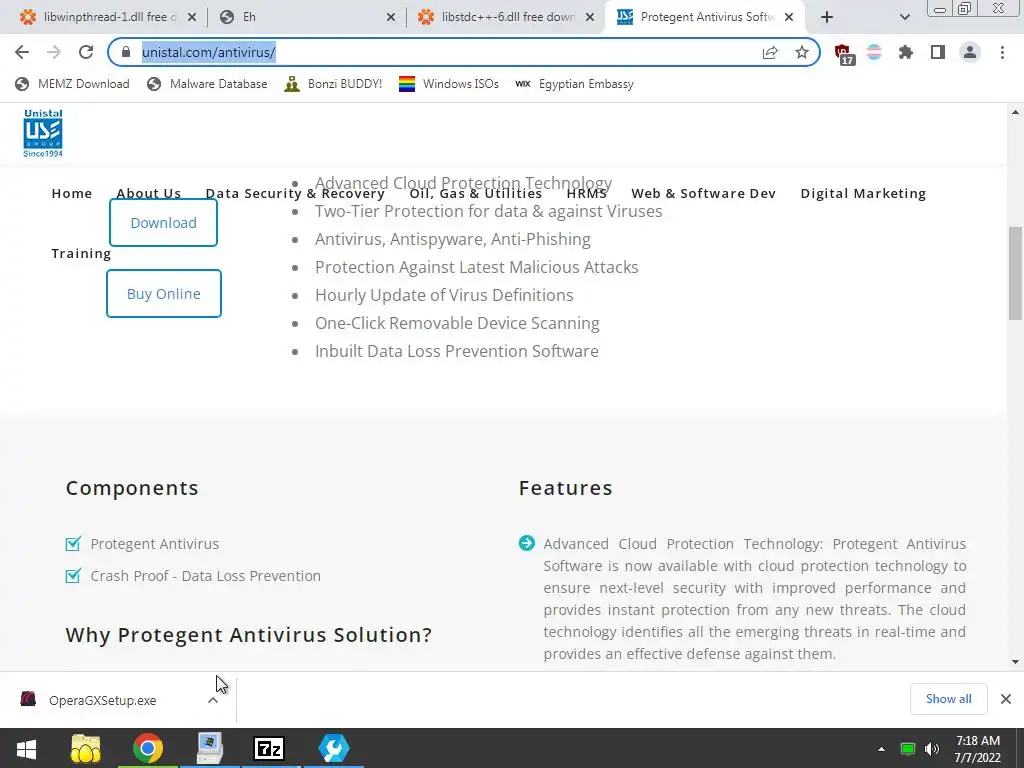Click the scrollbar down arrow
1024x768 pixels.
click(1015, 661)
